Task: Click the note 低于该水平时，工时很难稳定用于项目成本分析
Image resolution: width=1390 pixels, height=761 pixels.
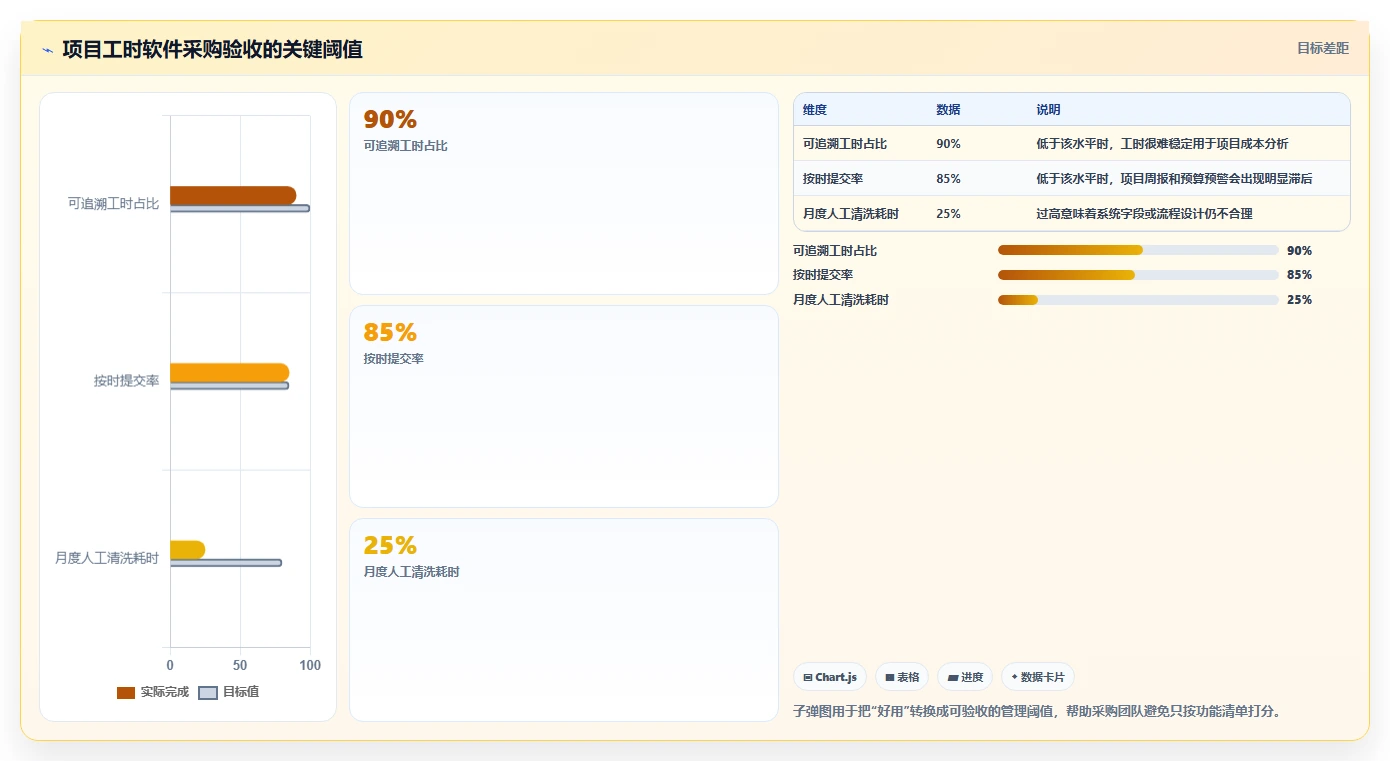Action: tap(1162, 144)
